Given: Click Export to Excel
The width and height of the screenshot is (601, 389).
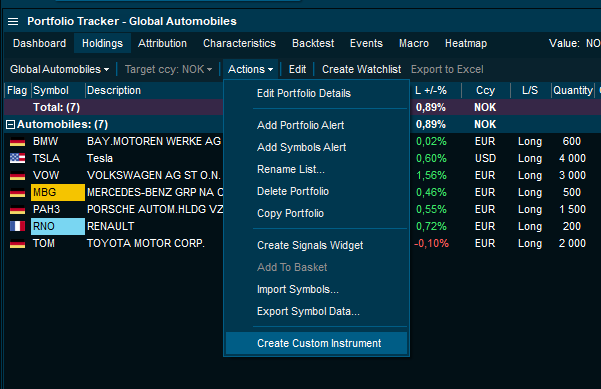Looking at the screenshot, I should tap(447, 69).
